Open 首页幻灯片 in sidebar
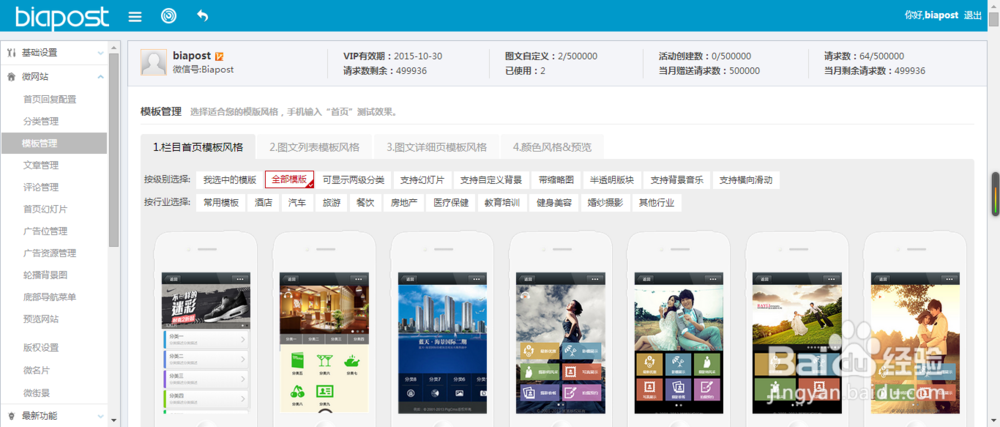The image size is (1000, 427). coord(45,209)
